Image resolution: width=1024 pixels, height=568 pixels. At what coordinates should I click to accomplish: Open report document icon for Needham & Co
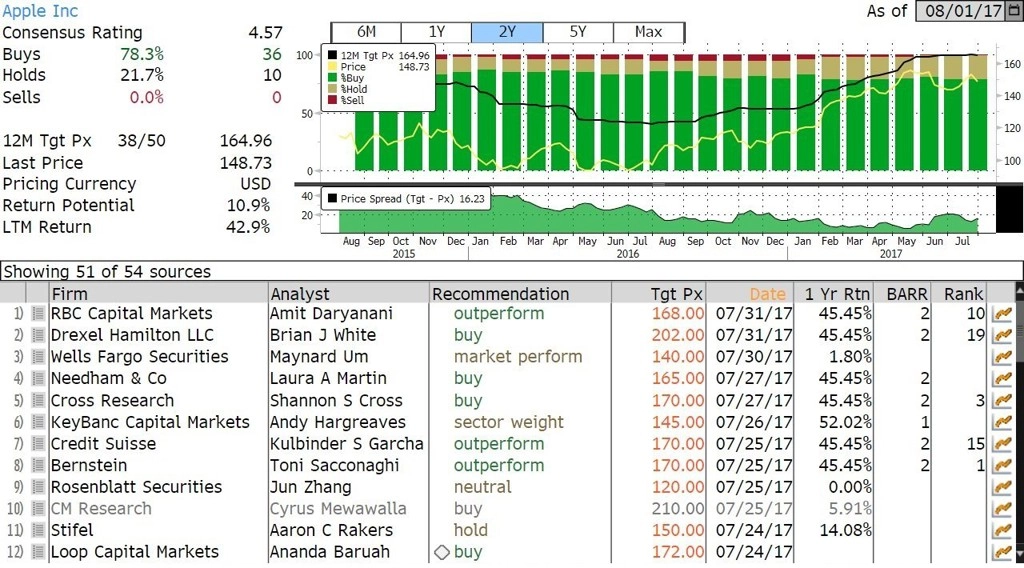tap(38, 378)
